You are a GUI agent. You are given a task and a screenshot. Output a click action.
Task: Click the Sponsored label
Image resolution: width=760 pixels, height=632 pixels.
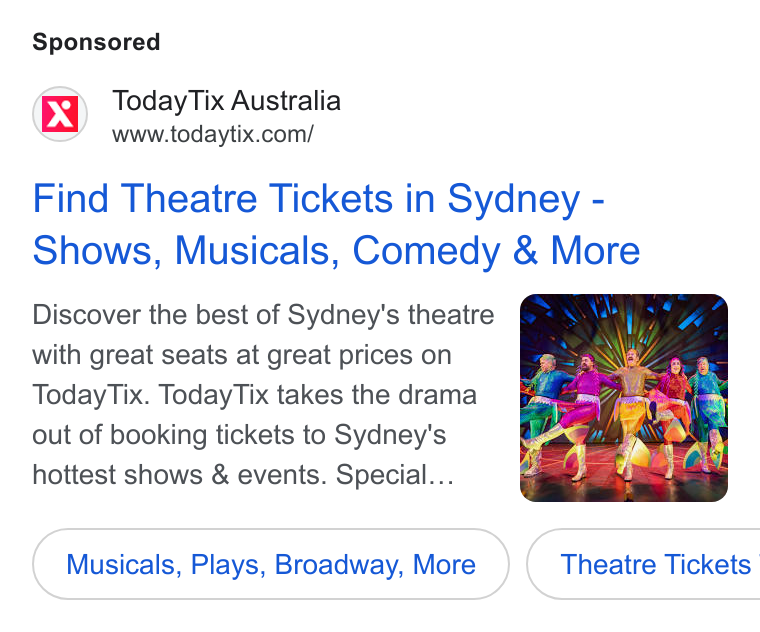pos(96,42)
